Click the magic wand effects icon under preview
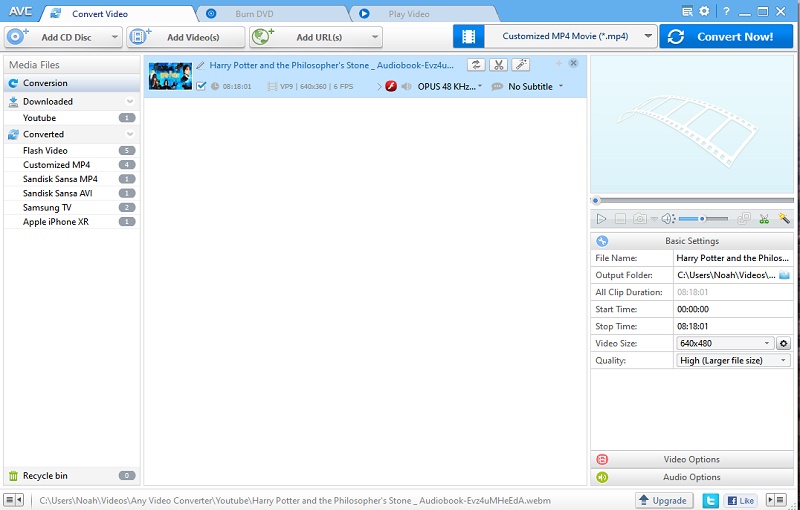This screenshot has height=510, width=800. [x=784, y=219]
